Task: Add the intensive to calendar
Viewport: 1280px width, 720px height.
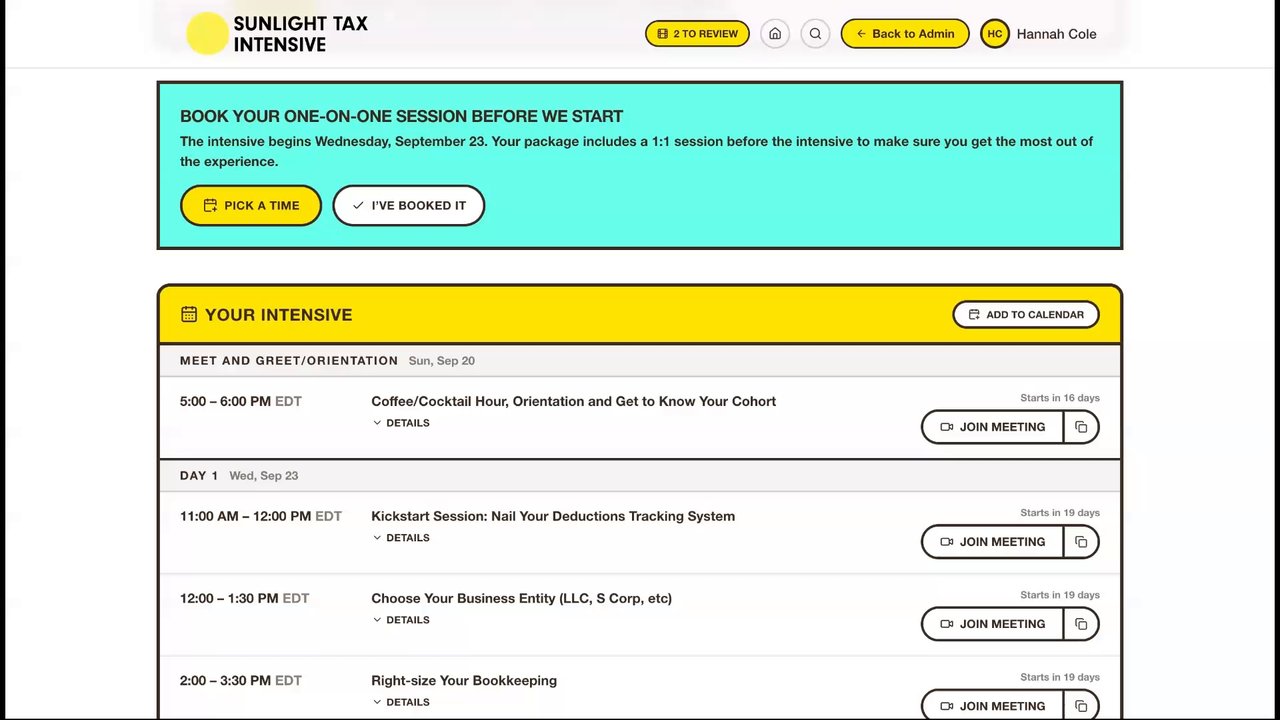Action: pyautogui.click(x=1026, y=314)
